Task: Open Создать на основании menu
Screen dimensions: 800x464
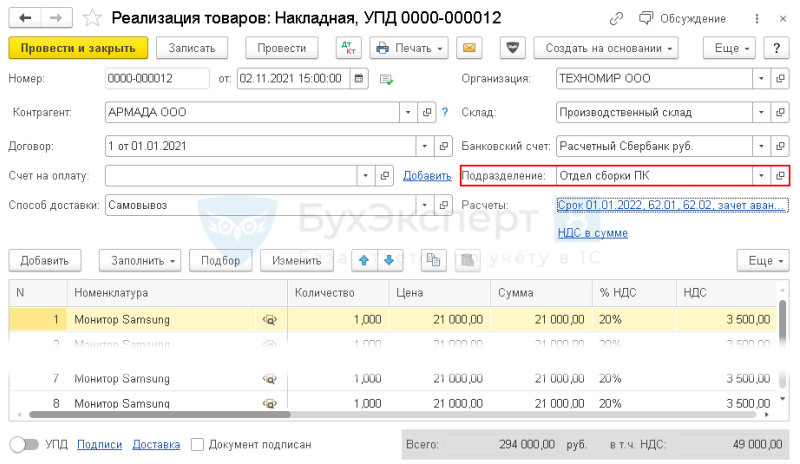Action: pyautogui.click(x=606, y=48)
